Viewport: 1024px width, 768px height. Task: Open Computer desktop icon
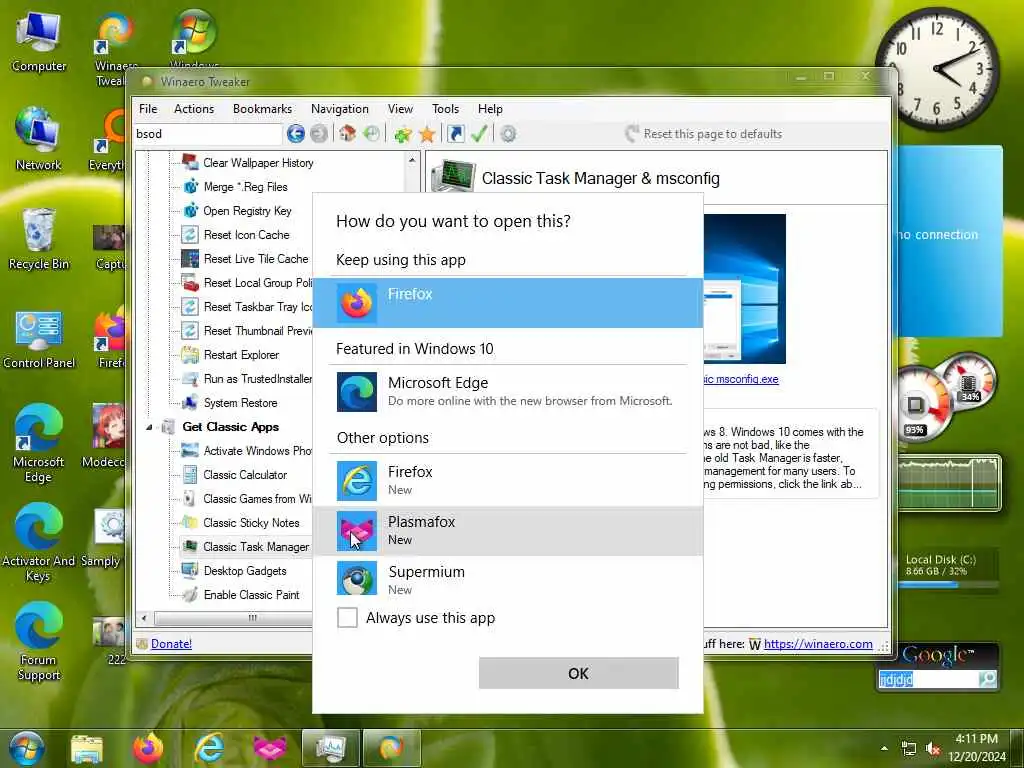click(39, 42)
